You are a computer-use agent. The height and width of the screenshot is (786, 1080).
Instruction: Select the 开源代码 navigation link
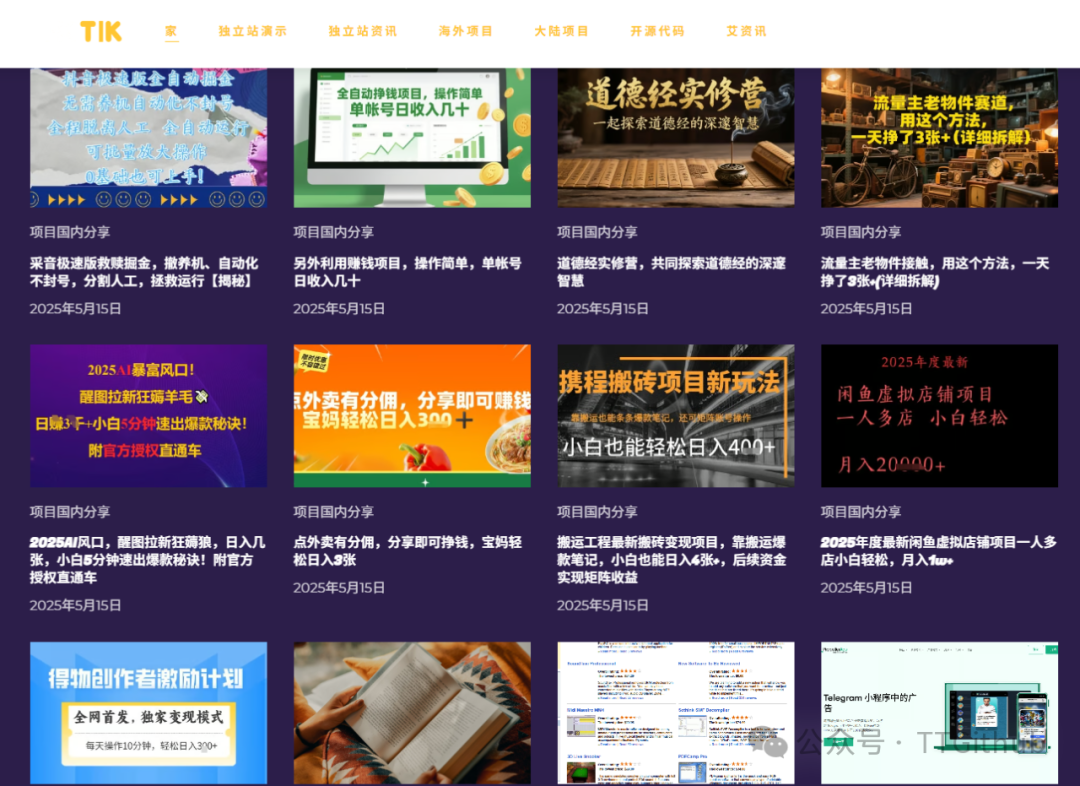[658, 31]
